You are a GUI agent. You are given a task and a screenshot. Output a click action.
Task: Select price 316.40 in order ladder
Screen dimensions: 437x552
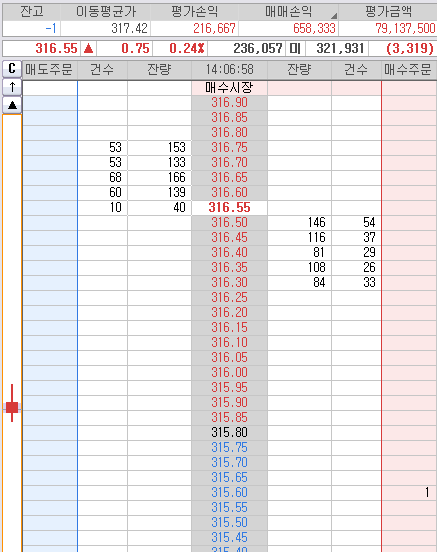(x=229, y=252)
